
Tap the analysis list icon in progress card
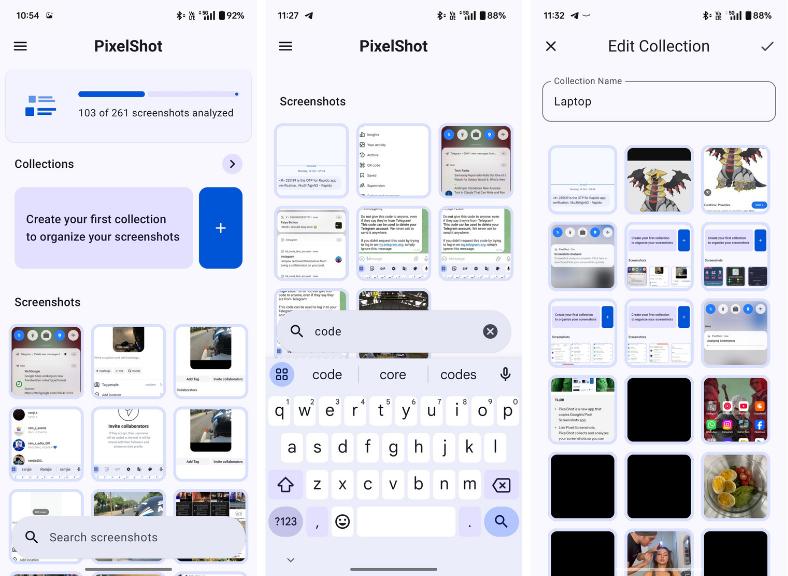[41, 106]
